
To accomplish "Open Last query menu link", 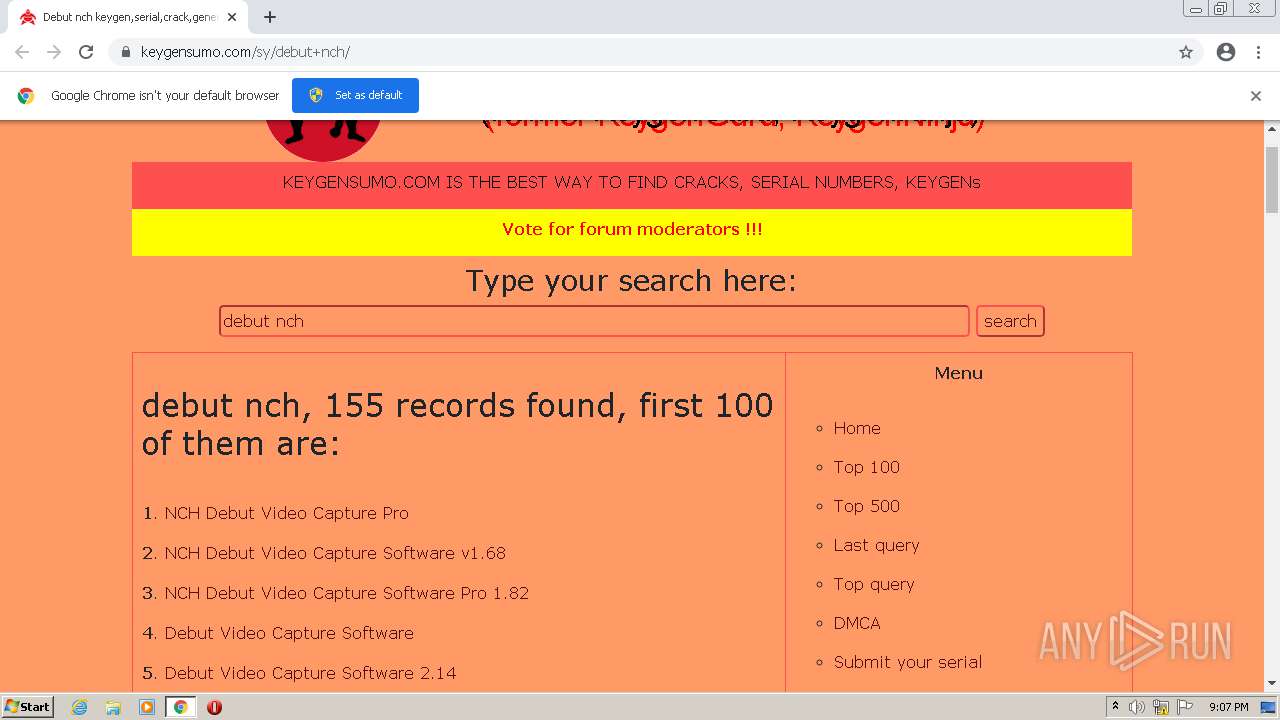I will point(877,545).
